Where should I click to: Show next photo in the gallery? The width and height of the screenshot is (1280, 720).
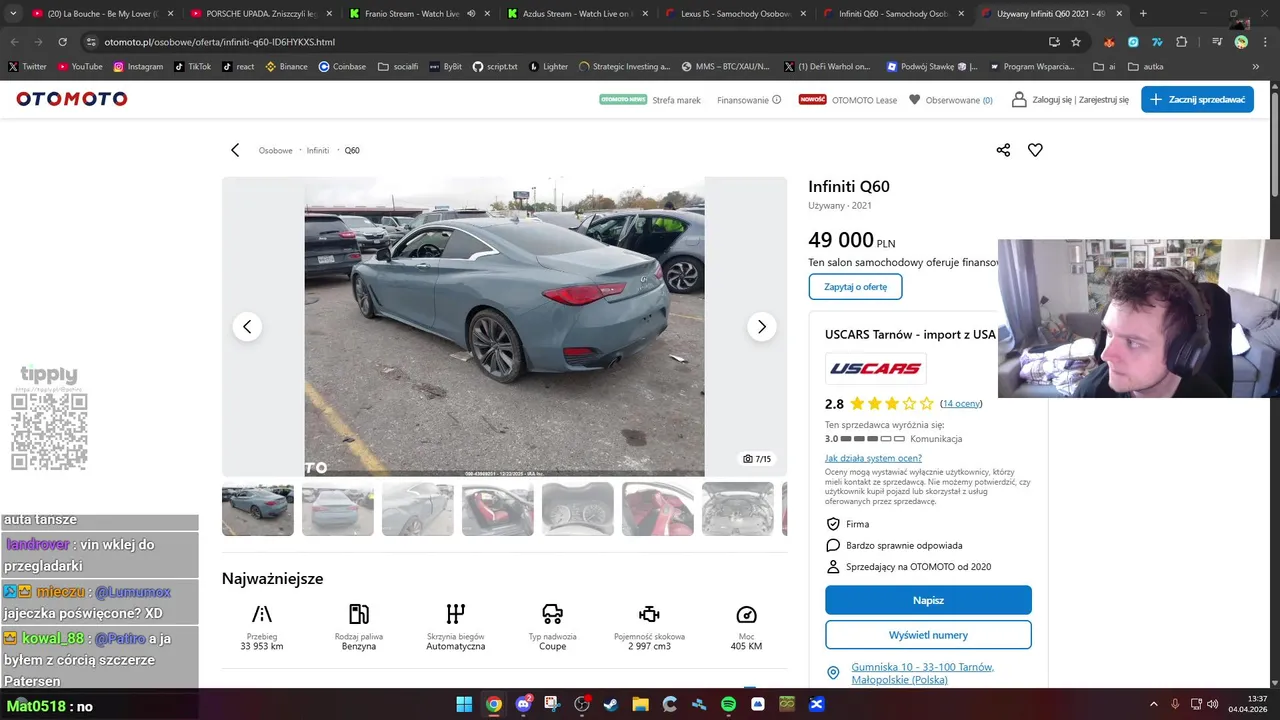tap(762, 327)
